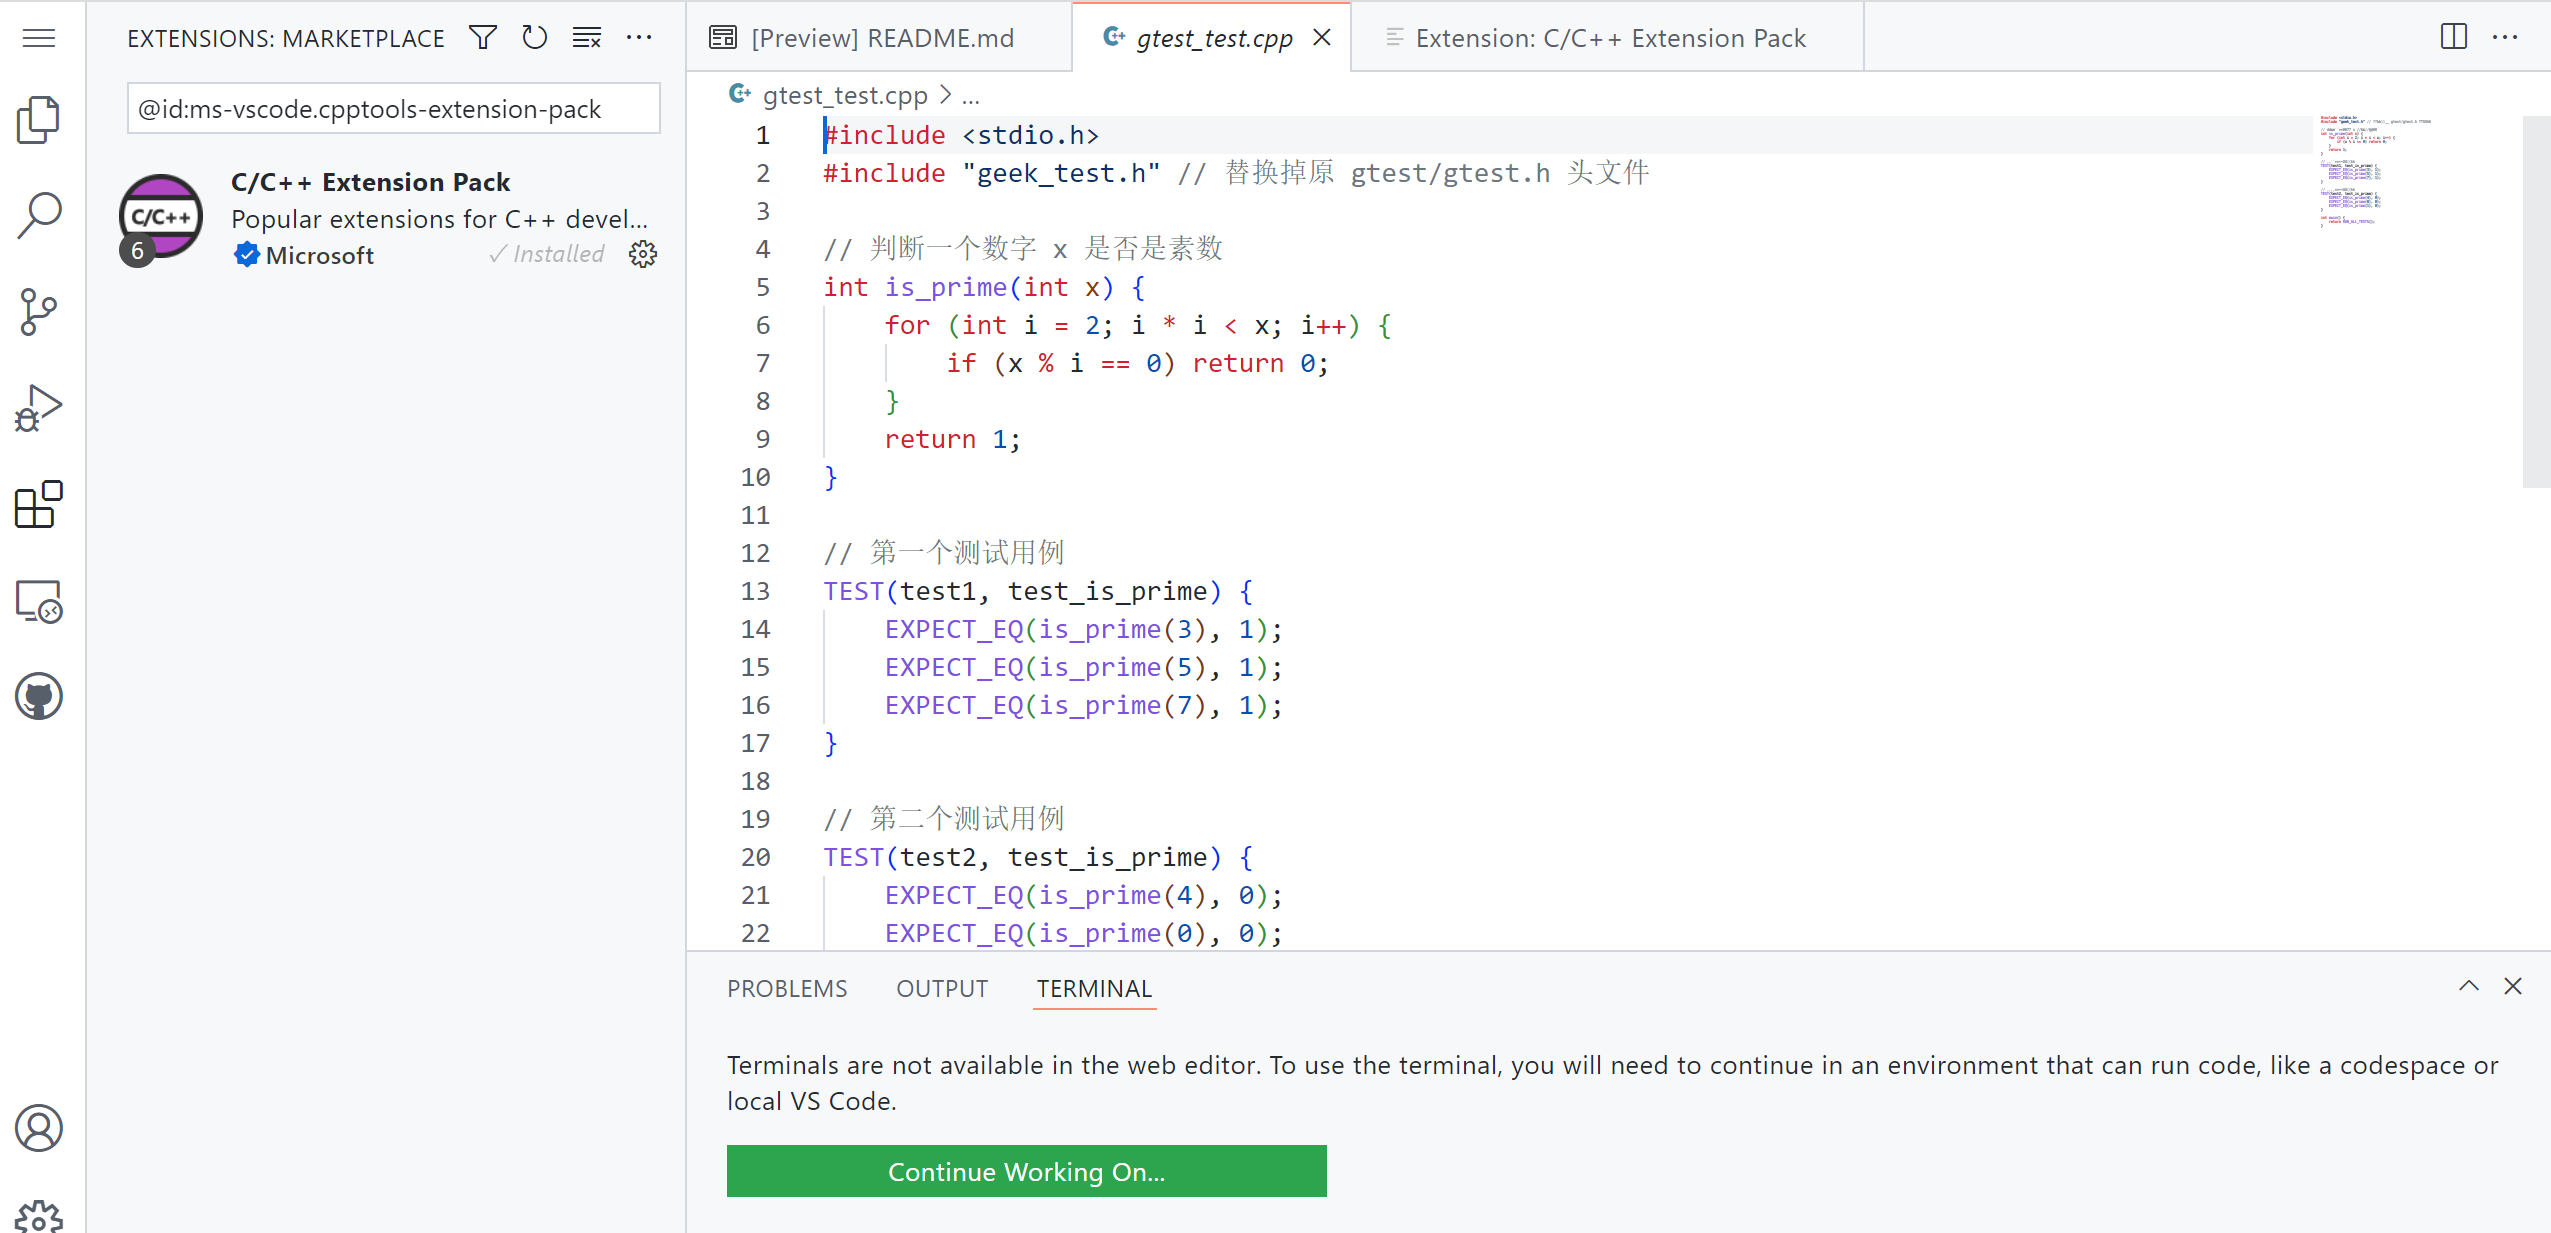Open the Explorer view in activity bar
The width and height of the screenshot is (2551, 1233).
[39, 120]
